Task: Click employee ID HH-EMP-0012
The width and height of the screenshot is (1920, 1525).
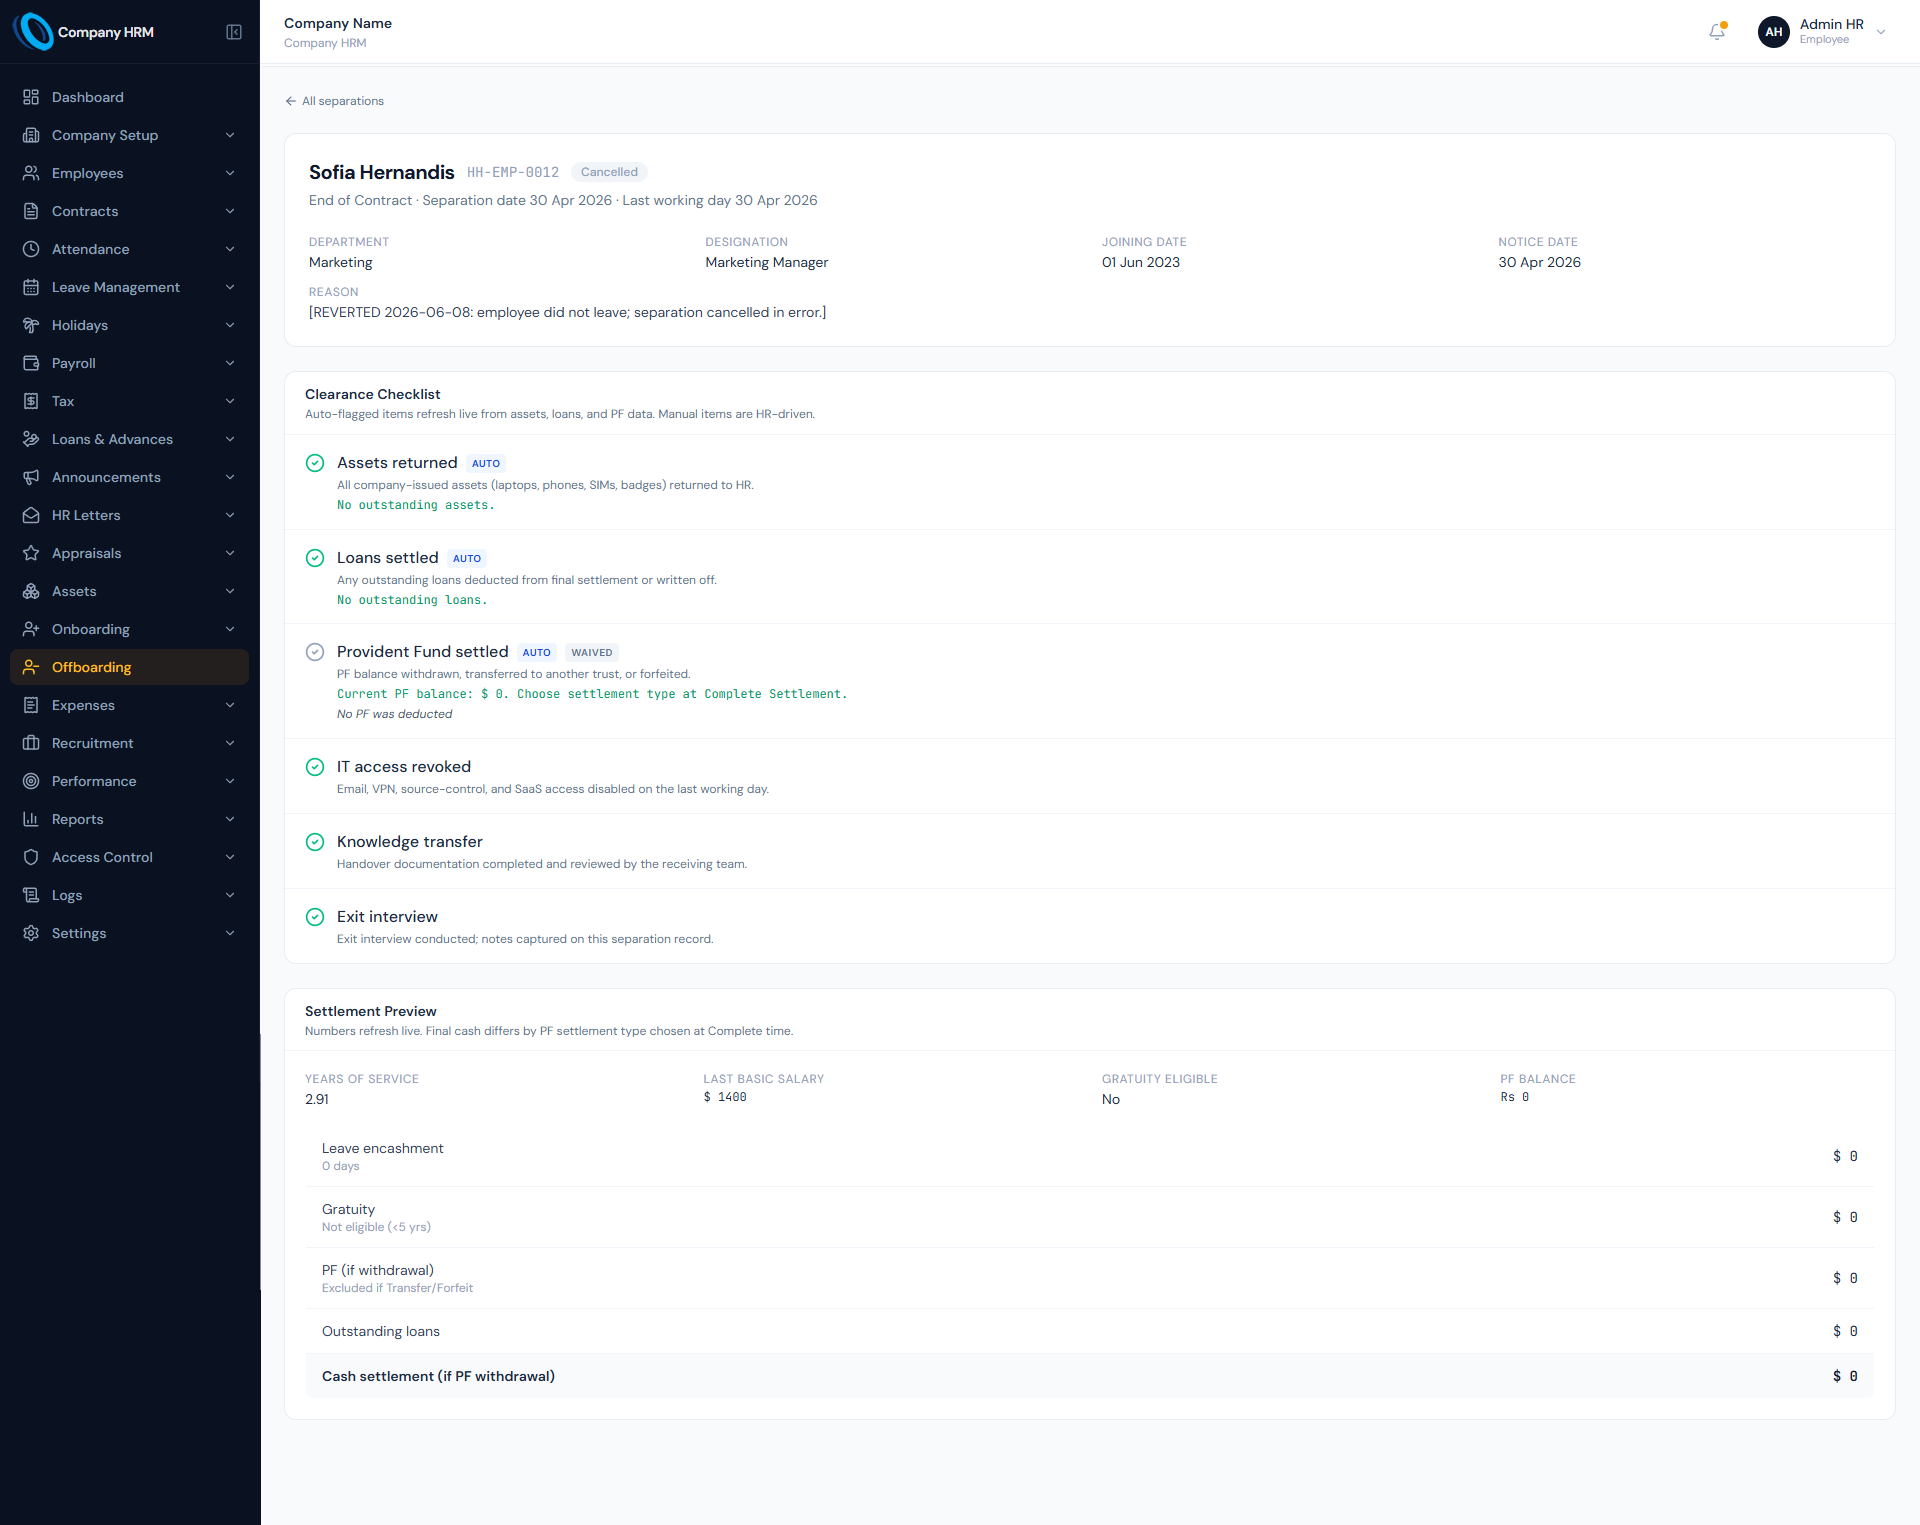Action: click(513, 172)
